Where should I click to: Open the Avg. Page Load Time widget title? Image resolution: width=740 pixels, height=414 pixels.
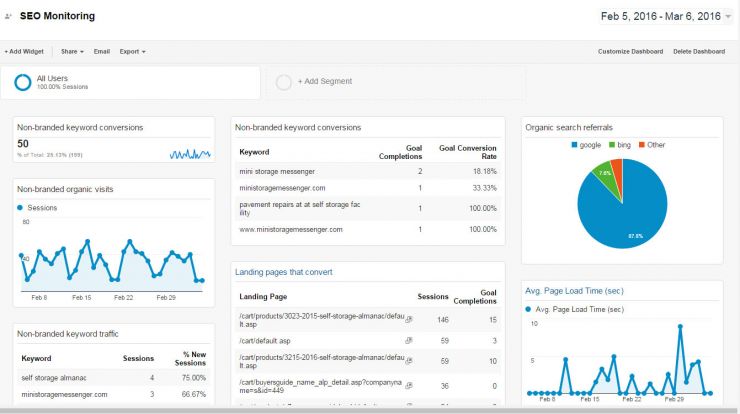pos(574,291)
